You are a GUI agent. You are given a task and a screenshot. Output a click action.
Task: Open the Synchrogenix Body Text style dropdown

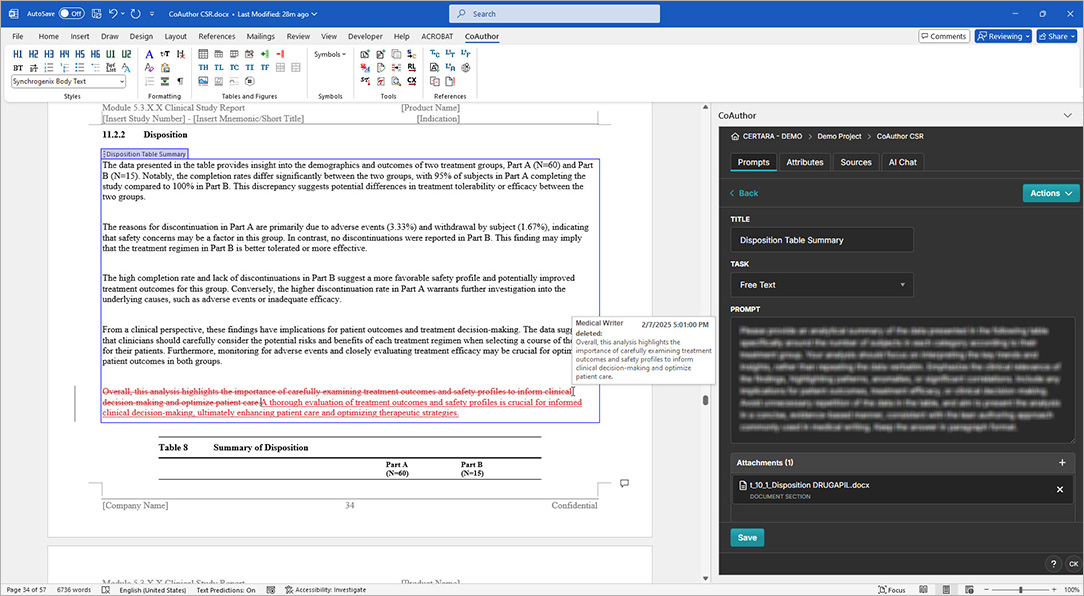tap(122, 82)
